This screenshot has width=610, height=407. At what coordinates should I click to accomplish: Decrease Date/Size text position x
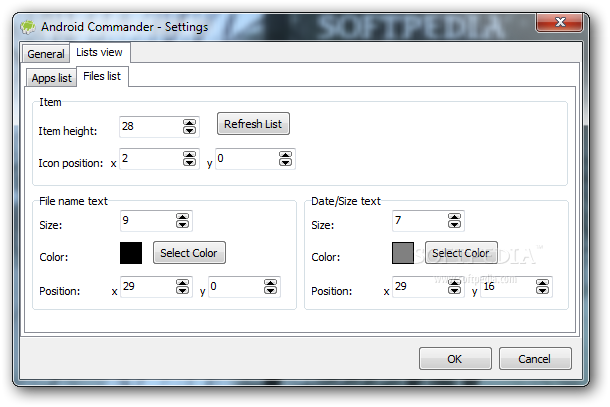click(454, 291)
